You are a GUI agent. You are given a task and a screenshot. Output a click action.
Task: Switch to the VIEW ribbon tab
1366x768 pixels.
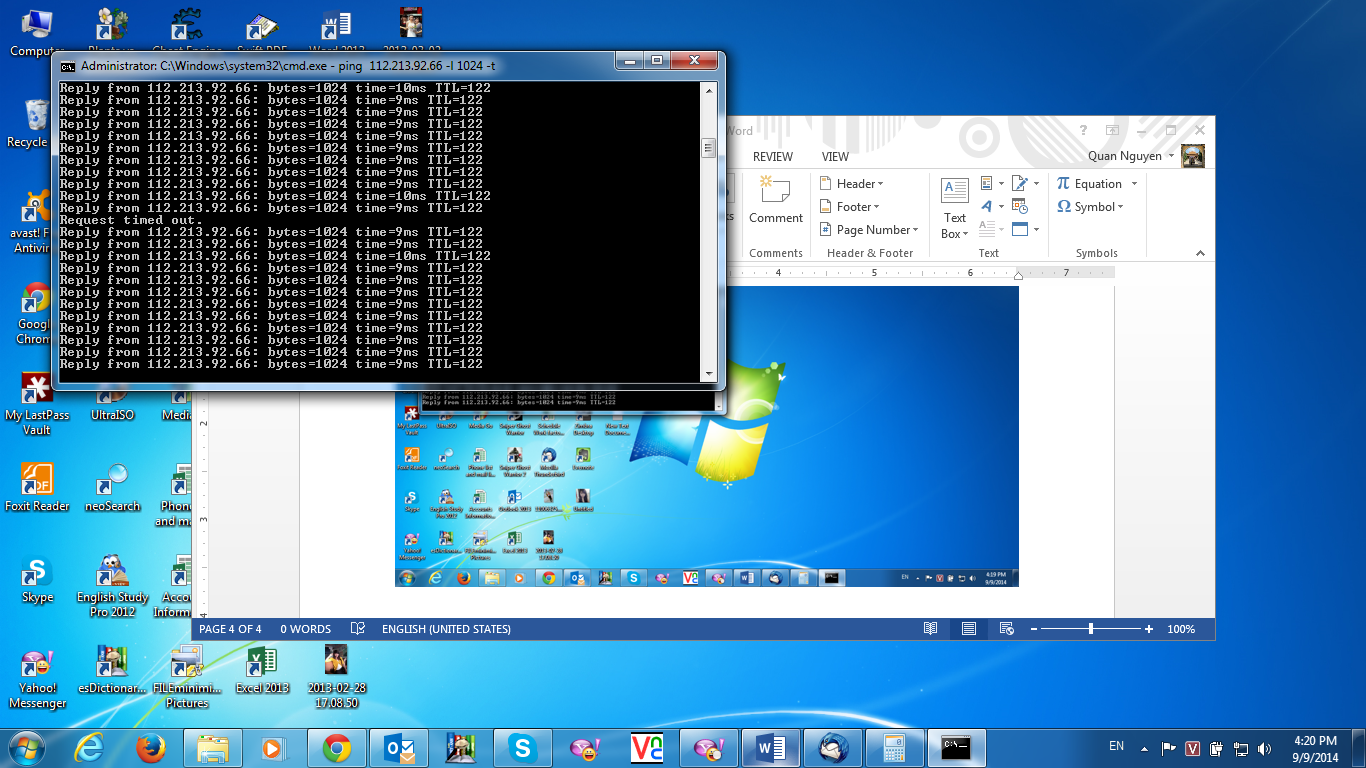pyautogui.click(x=835, y=157)
